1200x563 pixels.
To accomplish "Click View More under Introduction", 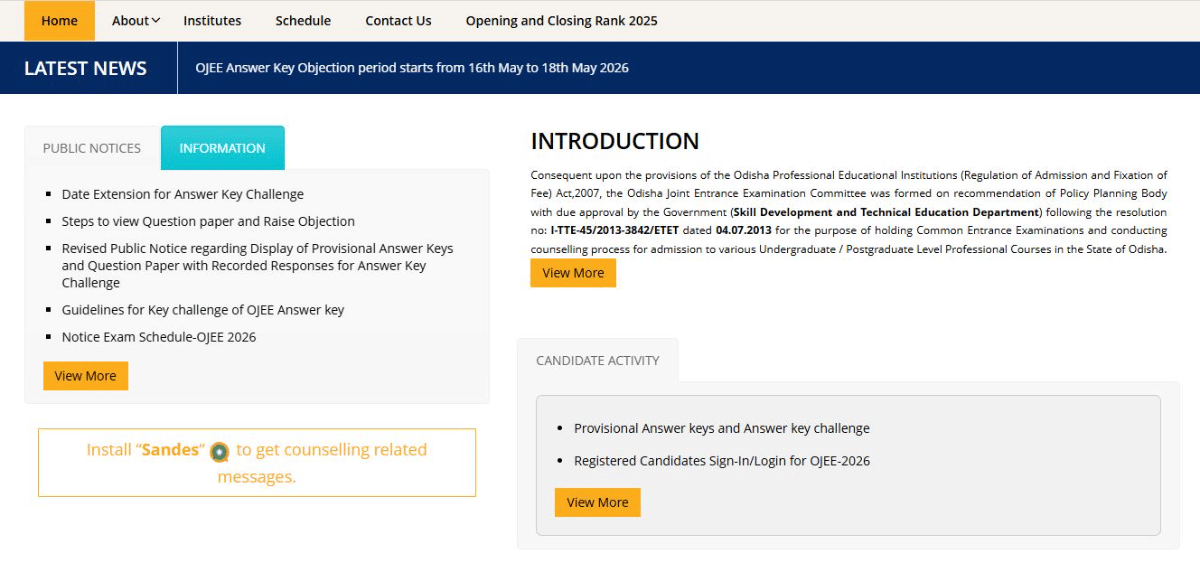I will point(573,273).
